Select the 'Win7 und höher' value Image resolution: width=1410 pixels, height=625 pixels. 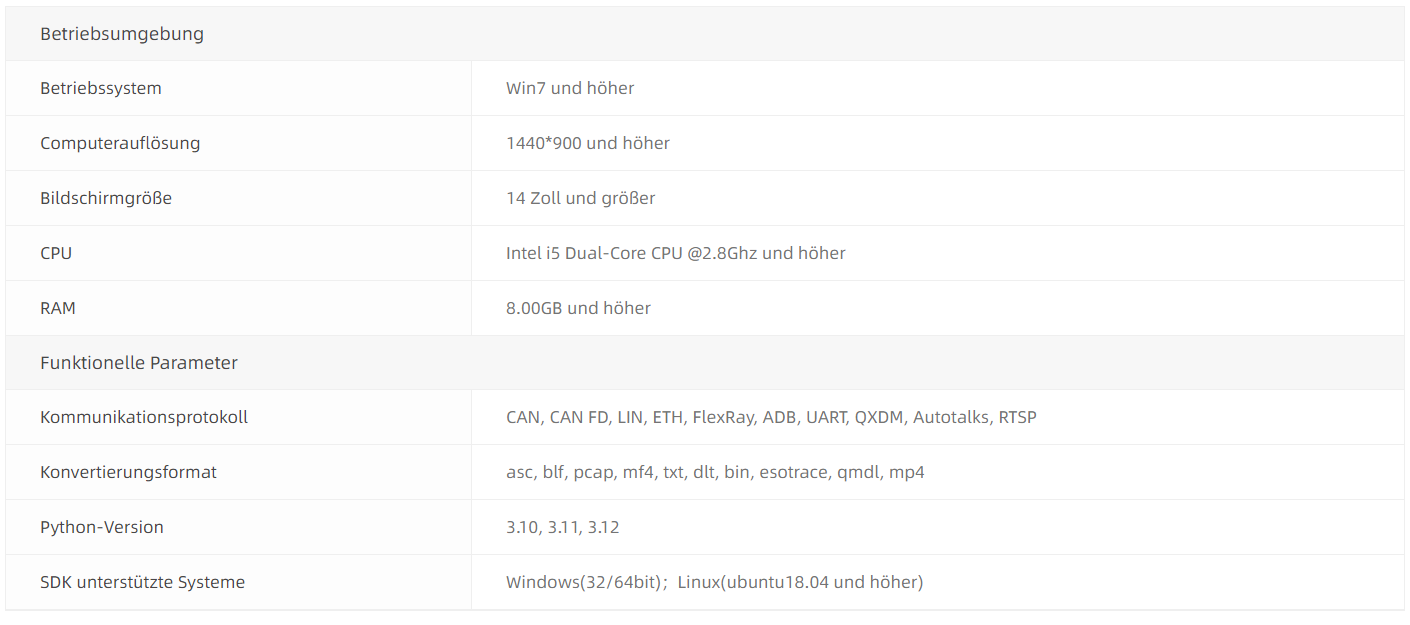pyautogui.click(x=570, y=88)
